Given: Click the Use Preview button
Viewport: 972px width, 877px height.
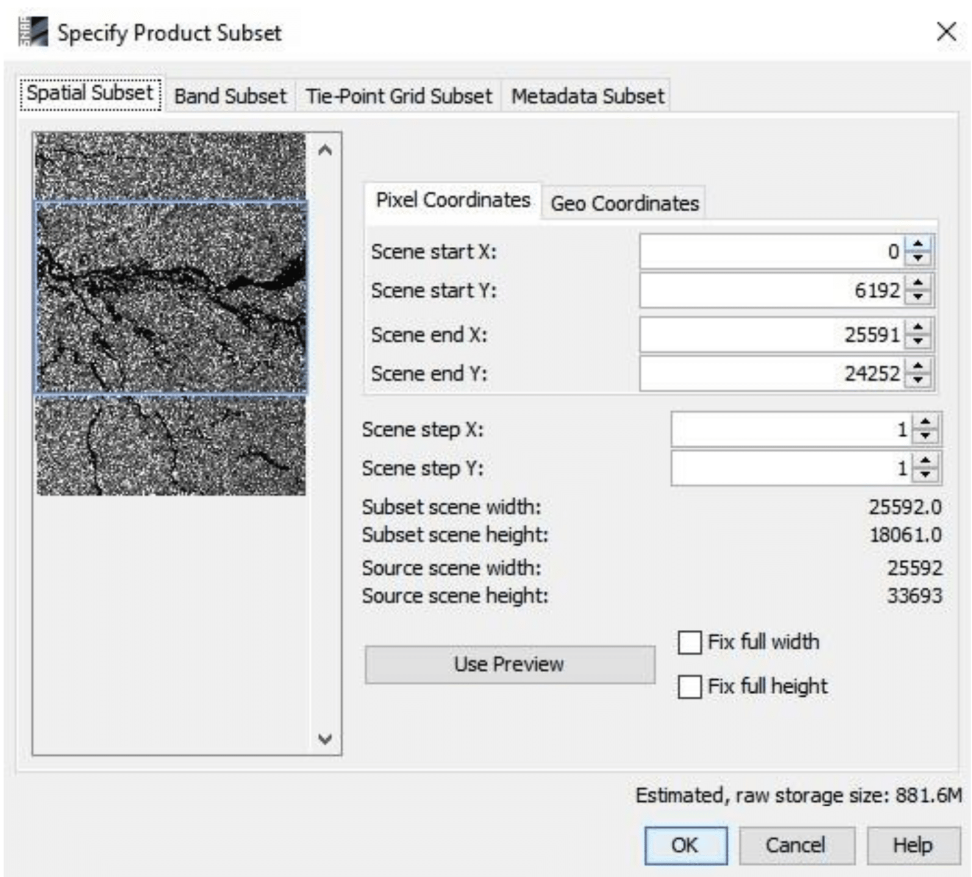Looking at the screenshot, I should point(510,664).
